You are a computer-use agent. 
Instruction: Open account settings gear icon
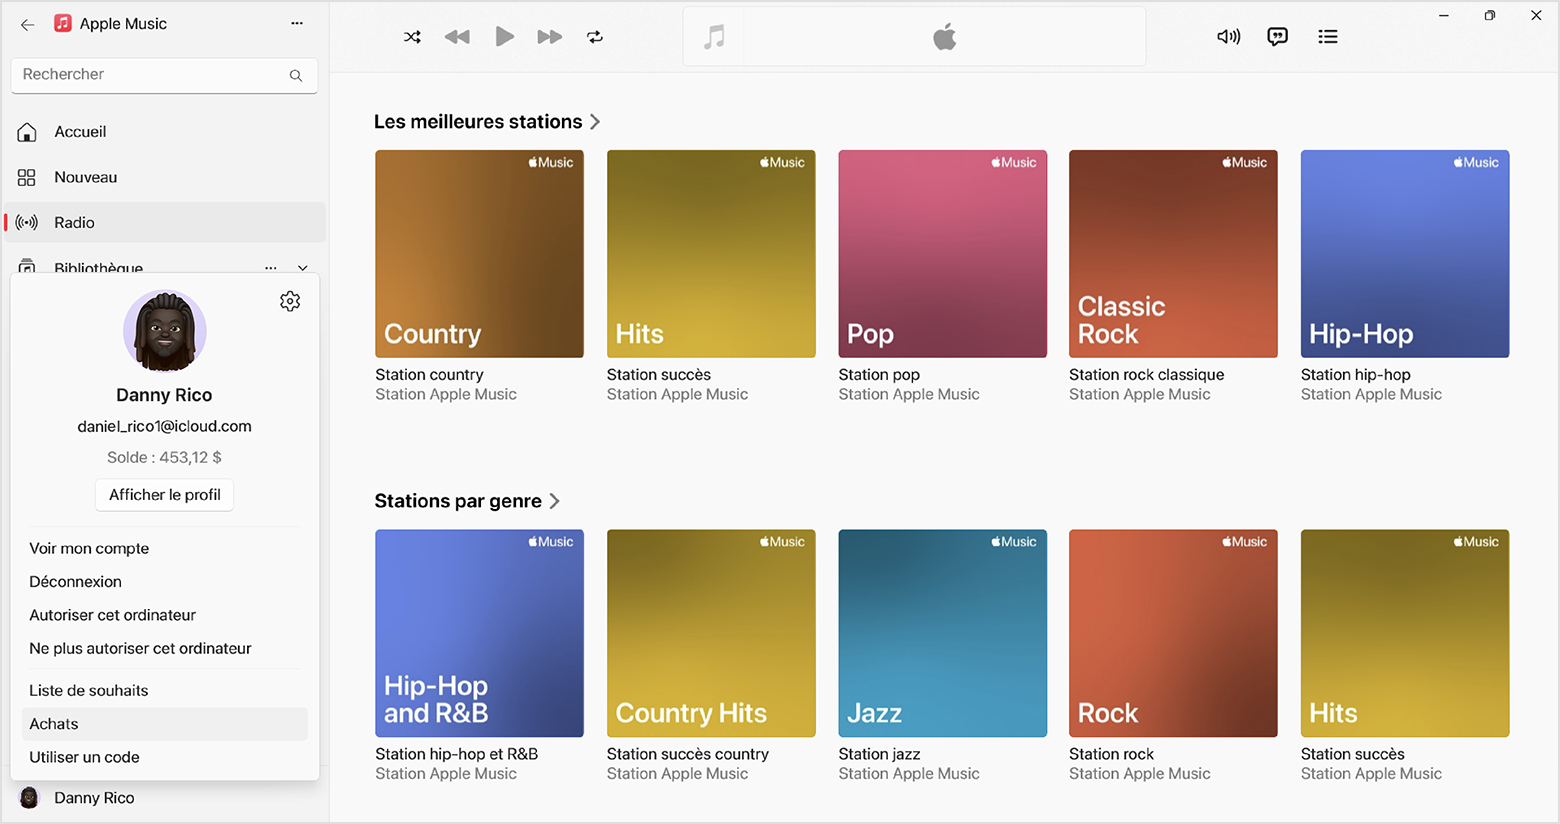tap(290, 301)
